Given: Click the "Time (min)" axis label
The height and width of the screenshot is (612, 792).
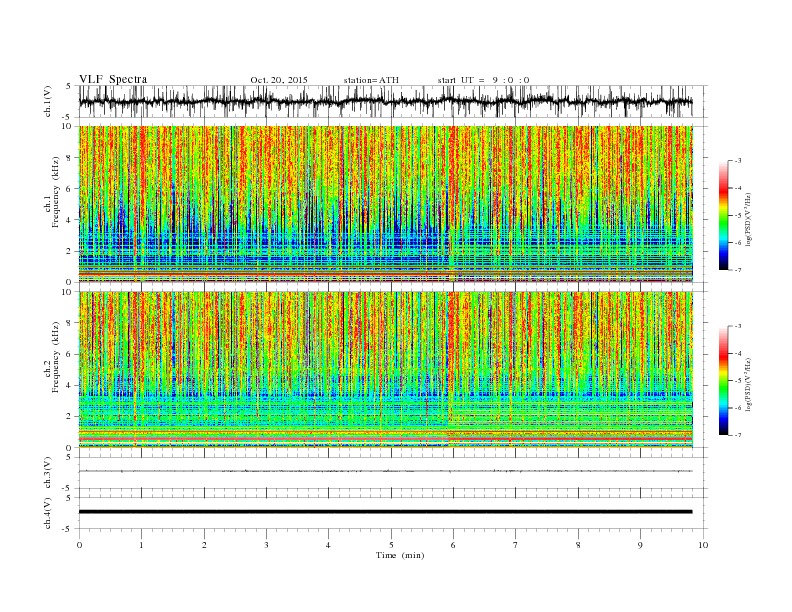Looking at the screenshot, I should tap(400, 555).
